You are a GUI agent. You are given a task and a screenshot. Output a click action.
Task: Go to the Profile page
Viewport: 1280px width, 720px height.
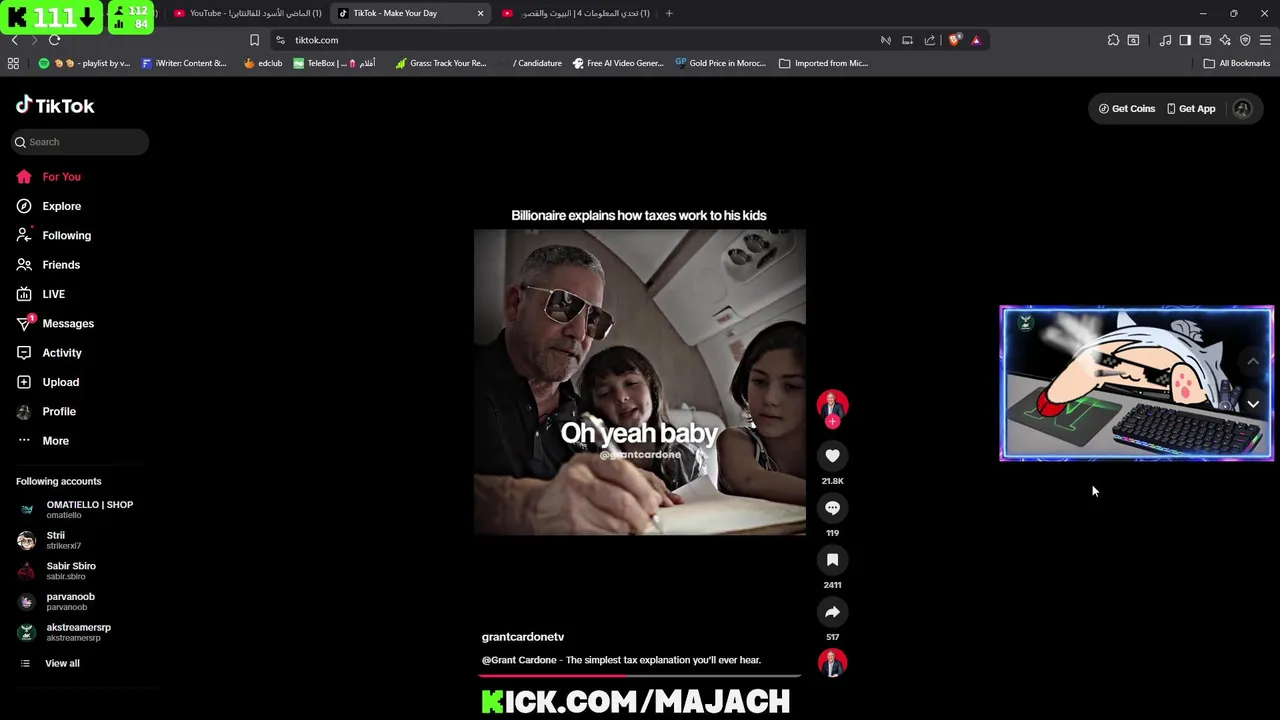pyautogui.click(x=45, y=411)
